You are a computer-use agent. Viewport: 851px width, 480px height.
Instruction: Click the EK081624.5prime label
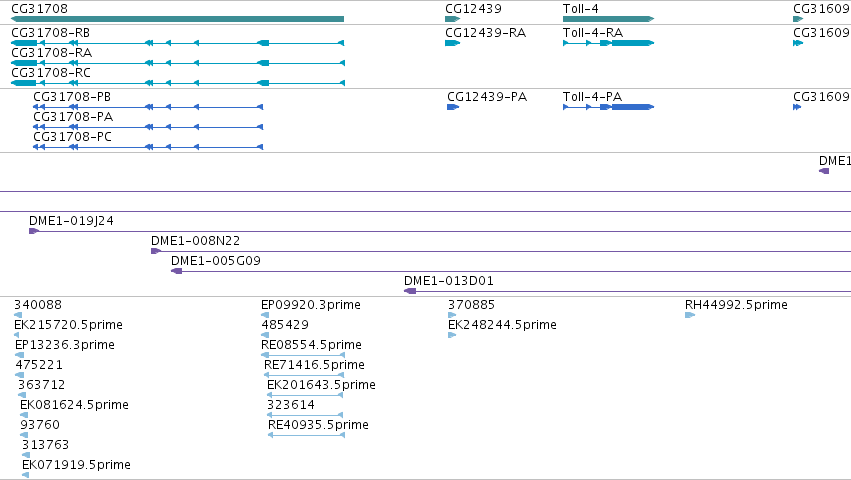[x=74, y=405]
